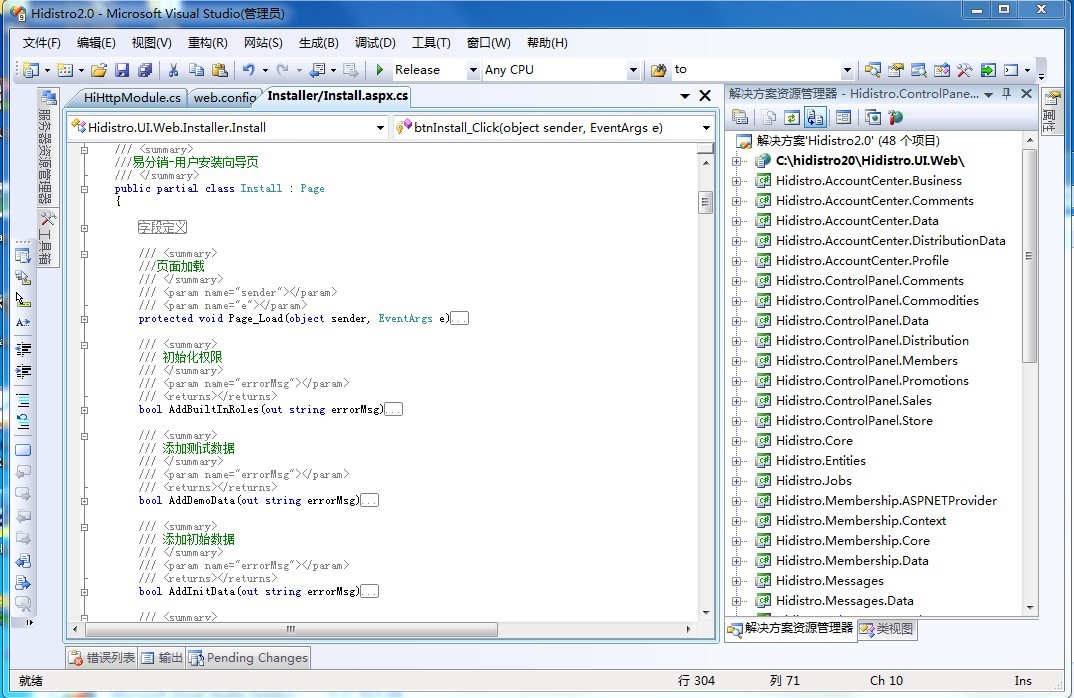The width and height of the screenshot is (1074, 698).
Task: Open the 服务器资源管理器 side panel tab
Action: (46, 148)
